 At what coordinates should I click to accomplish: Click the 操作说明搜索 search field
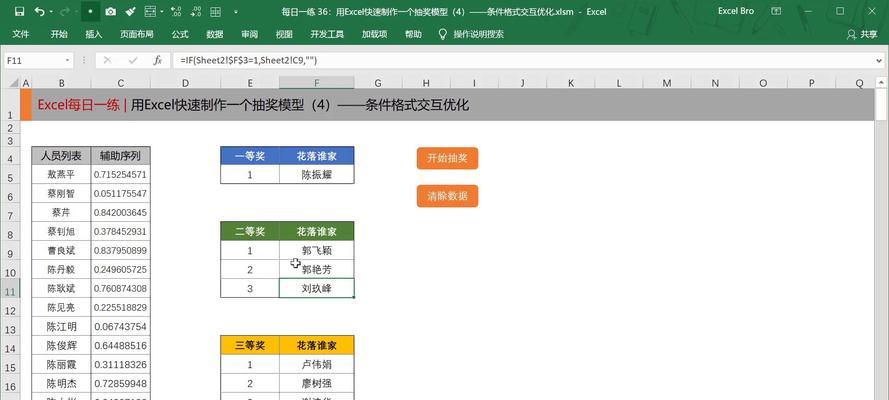tap(479, 34)
